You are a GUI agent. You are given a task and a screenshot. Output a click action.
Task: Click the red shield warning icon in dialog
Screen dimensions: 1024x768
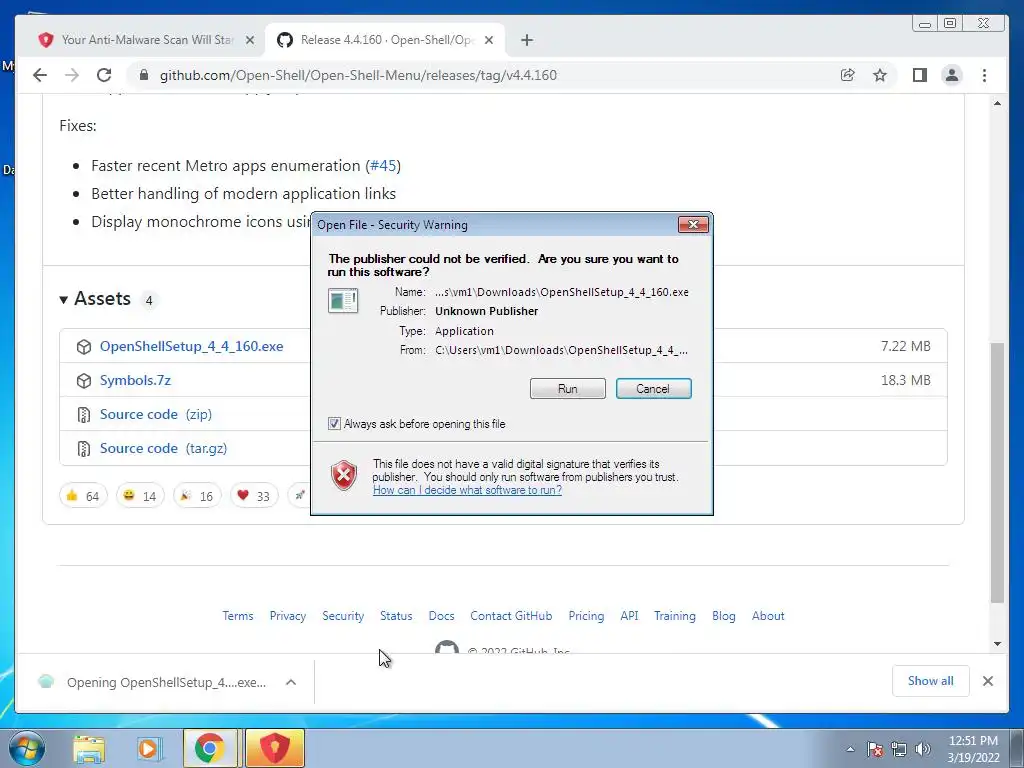tap(344, 475)
